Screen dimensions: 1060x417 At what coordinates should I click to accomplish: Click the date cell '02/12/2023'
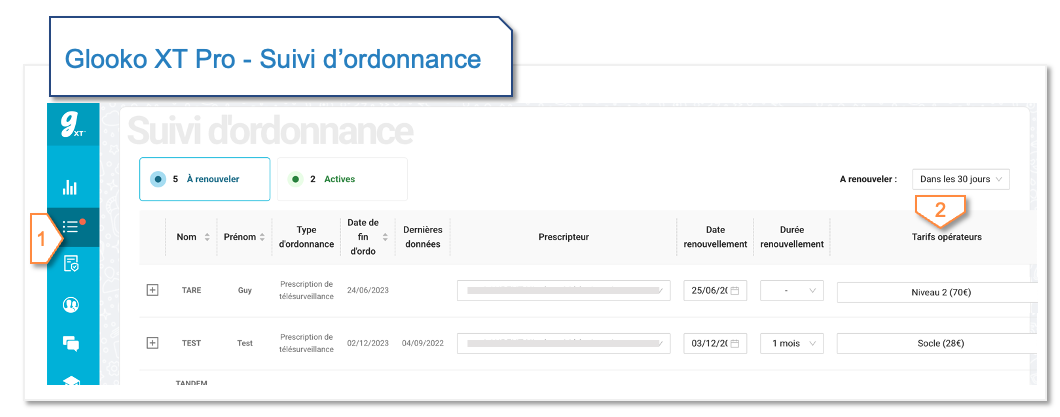[x=366, y=343]
